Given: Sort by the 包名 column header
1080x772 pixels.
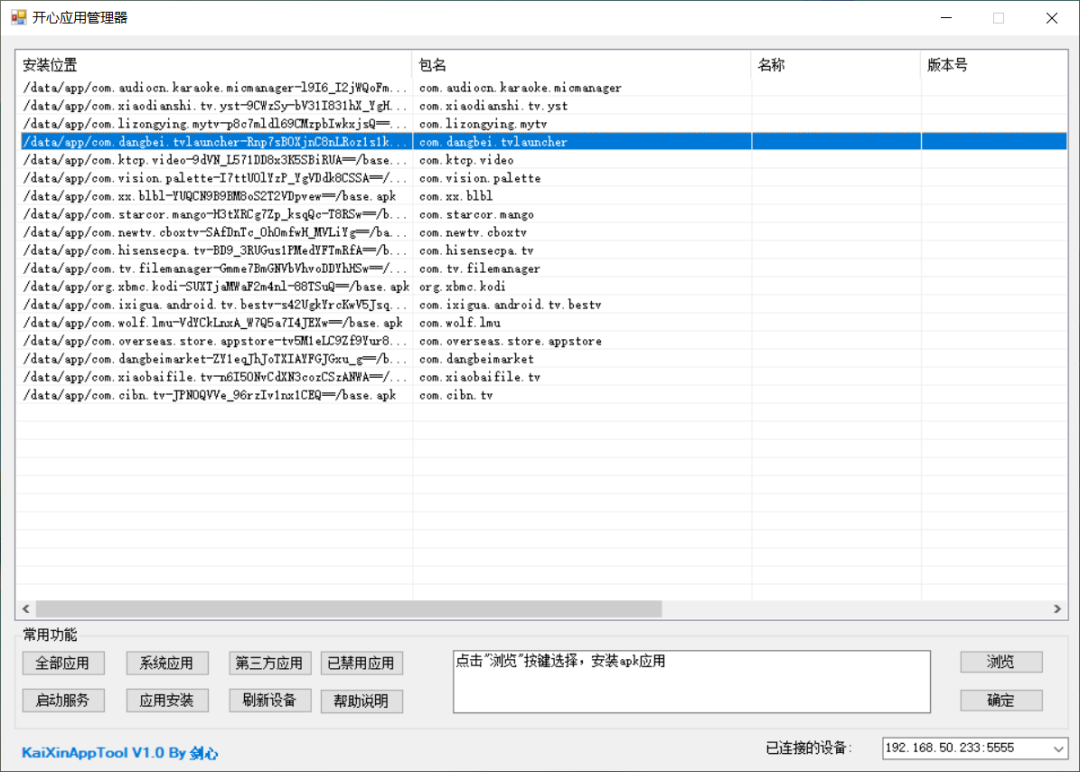Looking at the screenshot, I should tap(581, 65).
